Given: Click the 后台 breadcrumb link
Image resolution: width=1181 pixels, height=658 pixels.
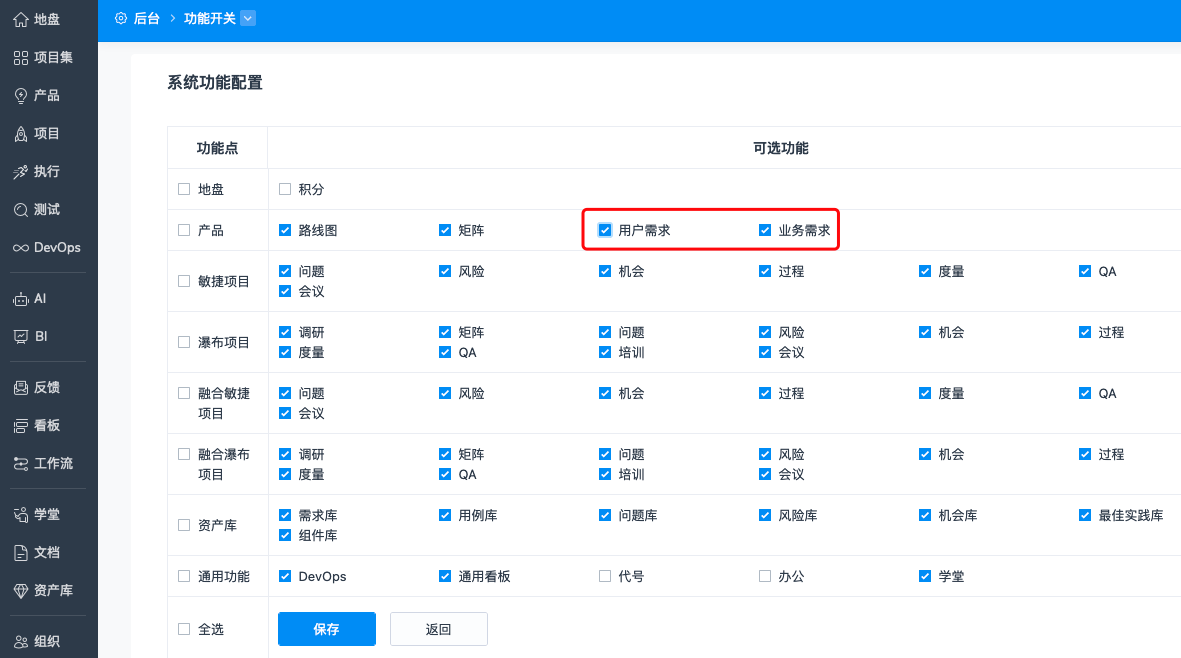Looking at the screenshot, I should coord(146,18).
